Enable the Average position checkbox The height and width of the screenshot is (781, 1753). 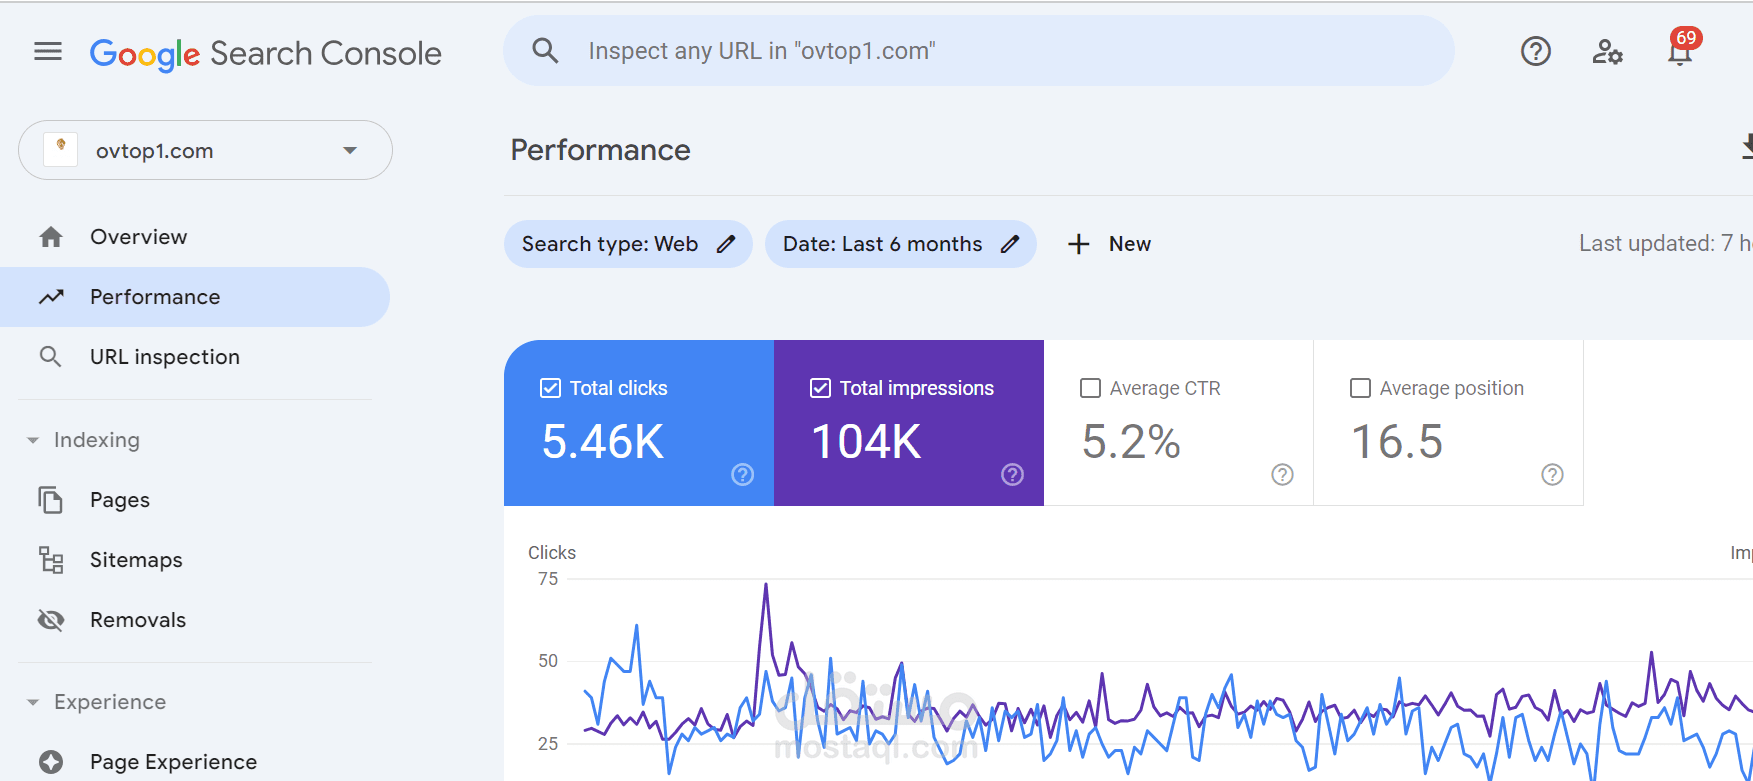tap(1360, 388)
